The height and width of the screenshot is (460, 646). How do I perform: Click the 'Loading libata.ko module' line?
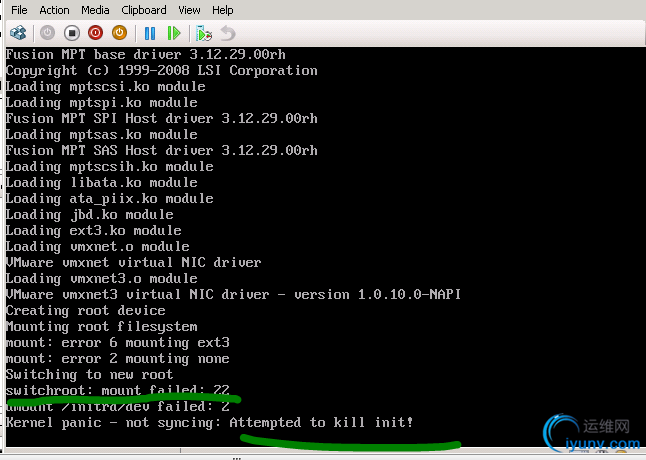point(101,182)
